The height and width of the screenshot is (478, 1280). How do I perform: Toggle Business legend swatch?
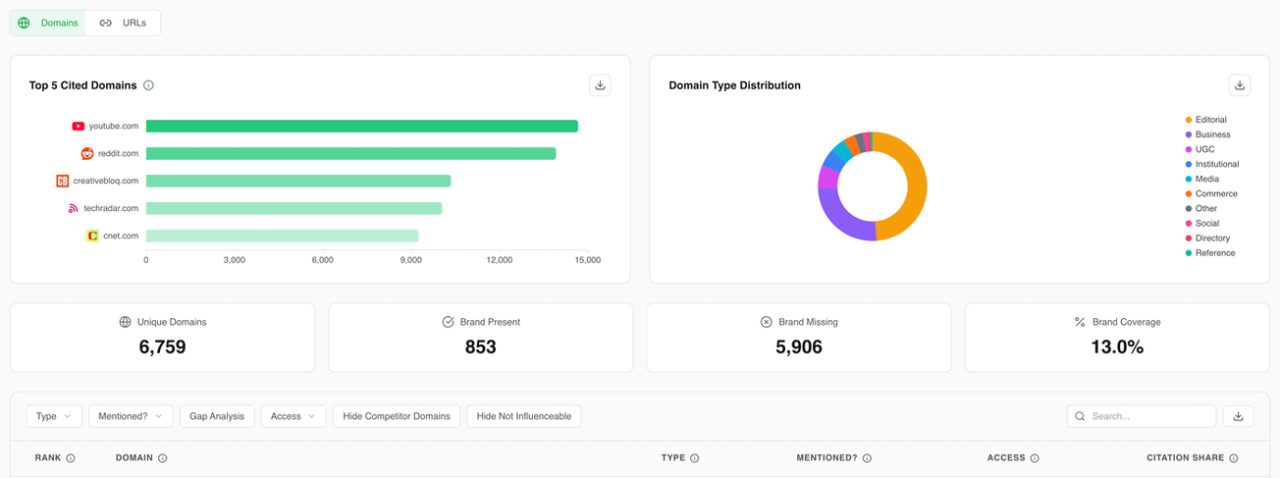coord(1188,135)
